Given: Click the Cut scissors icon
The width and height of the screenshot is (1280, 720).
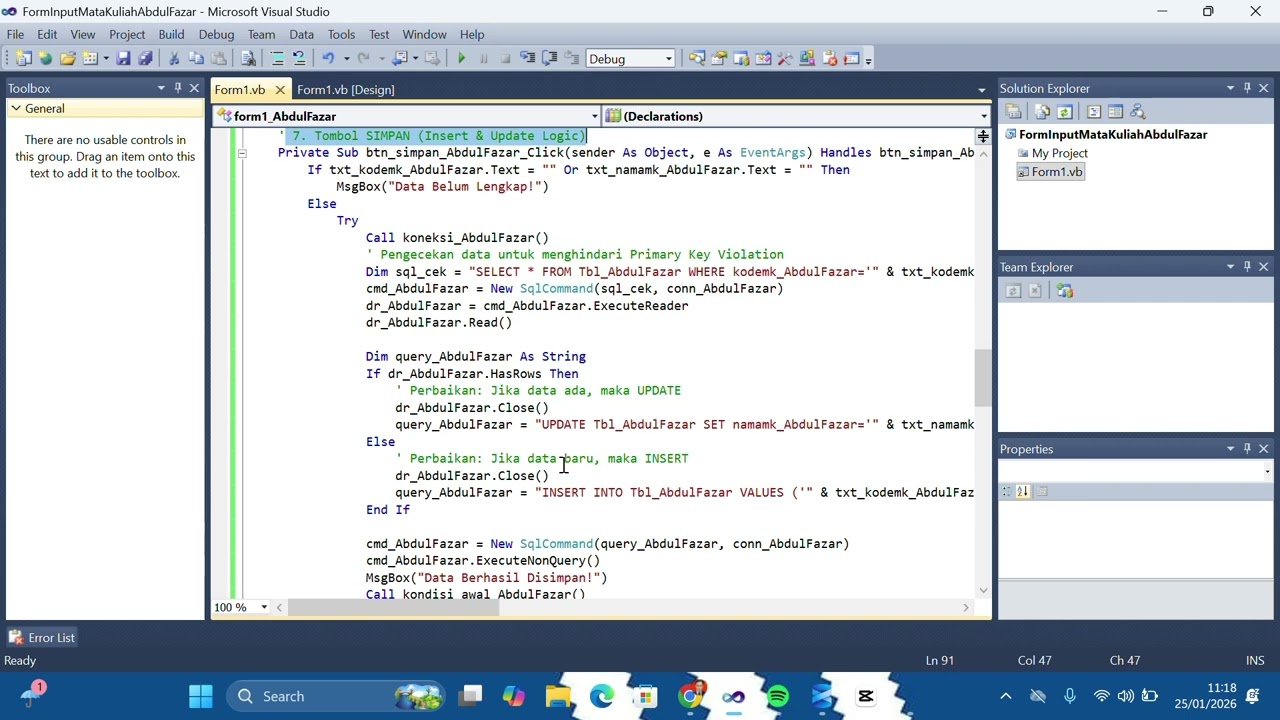Looking at the screenshot, I should (x=174, y=59).
